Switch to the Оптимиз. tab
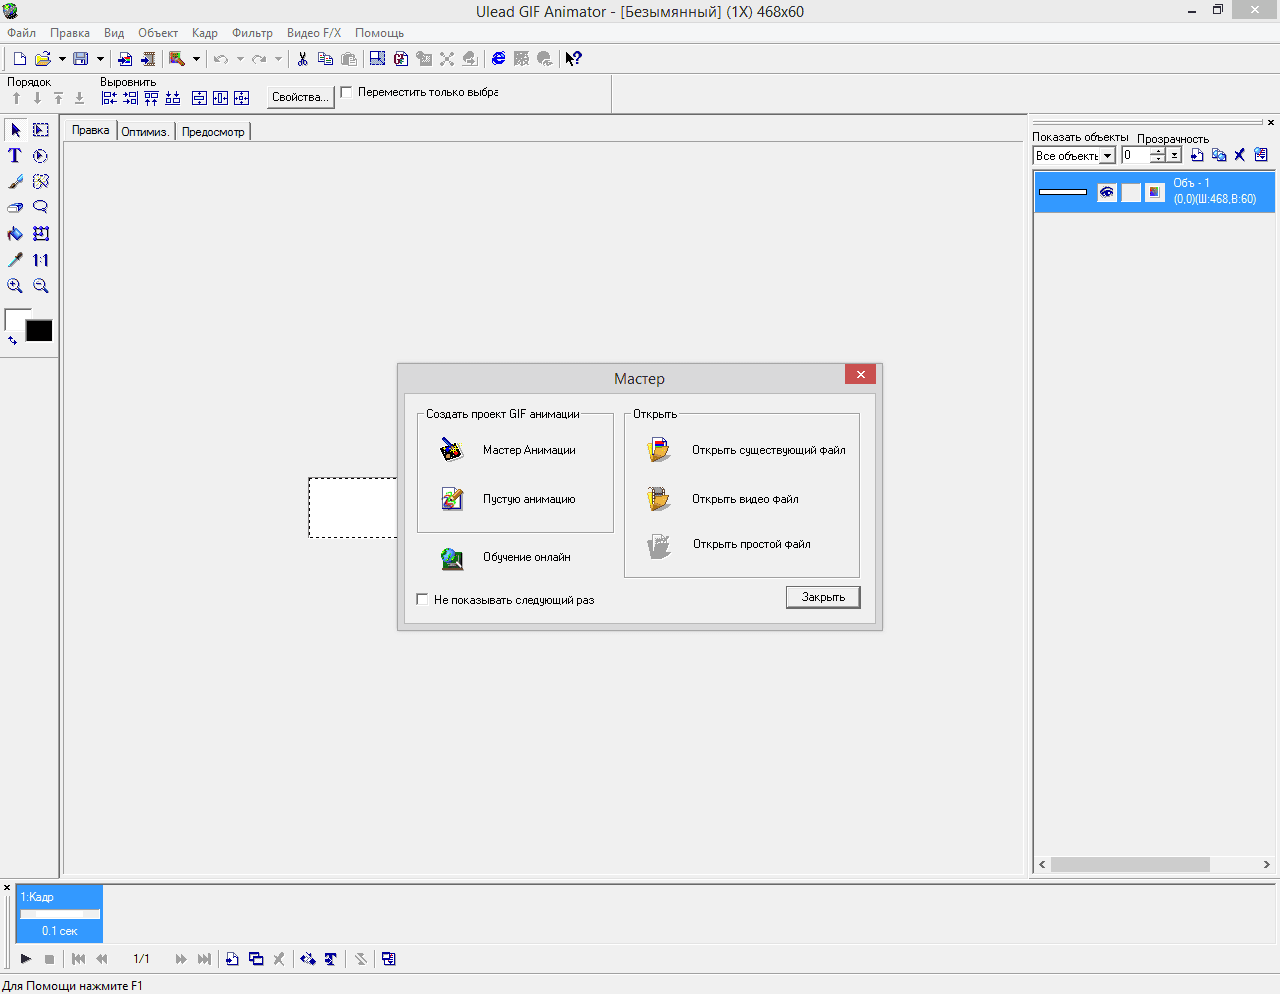The image size is (1280, 994). click(146, 132)
